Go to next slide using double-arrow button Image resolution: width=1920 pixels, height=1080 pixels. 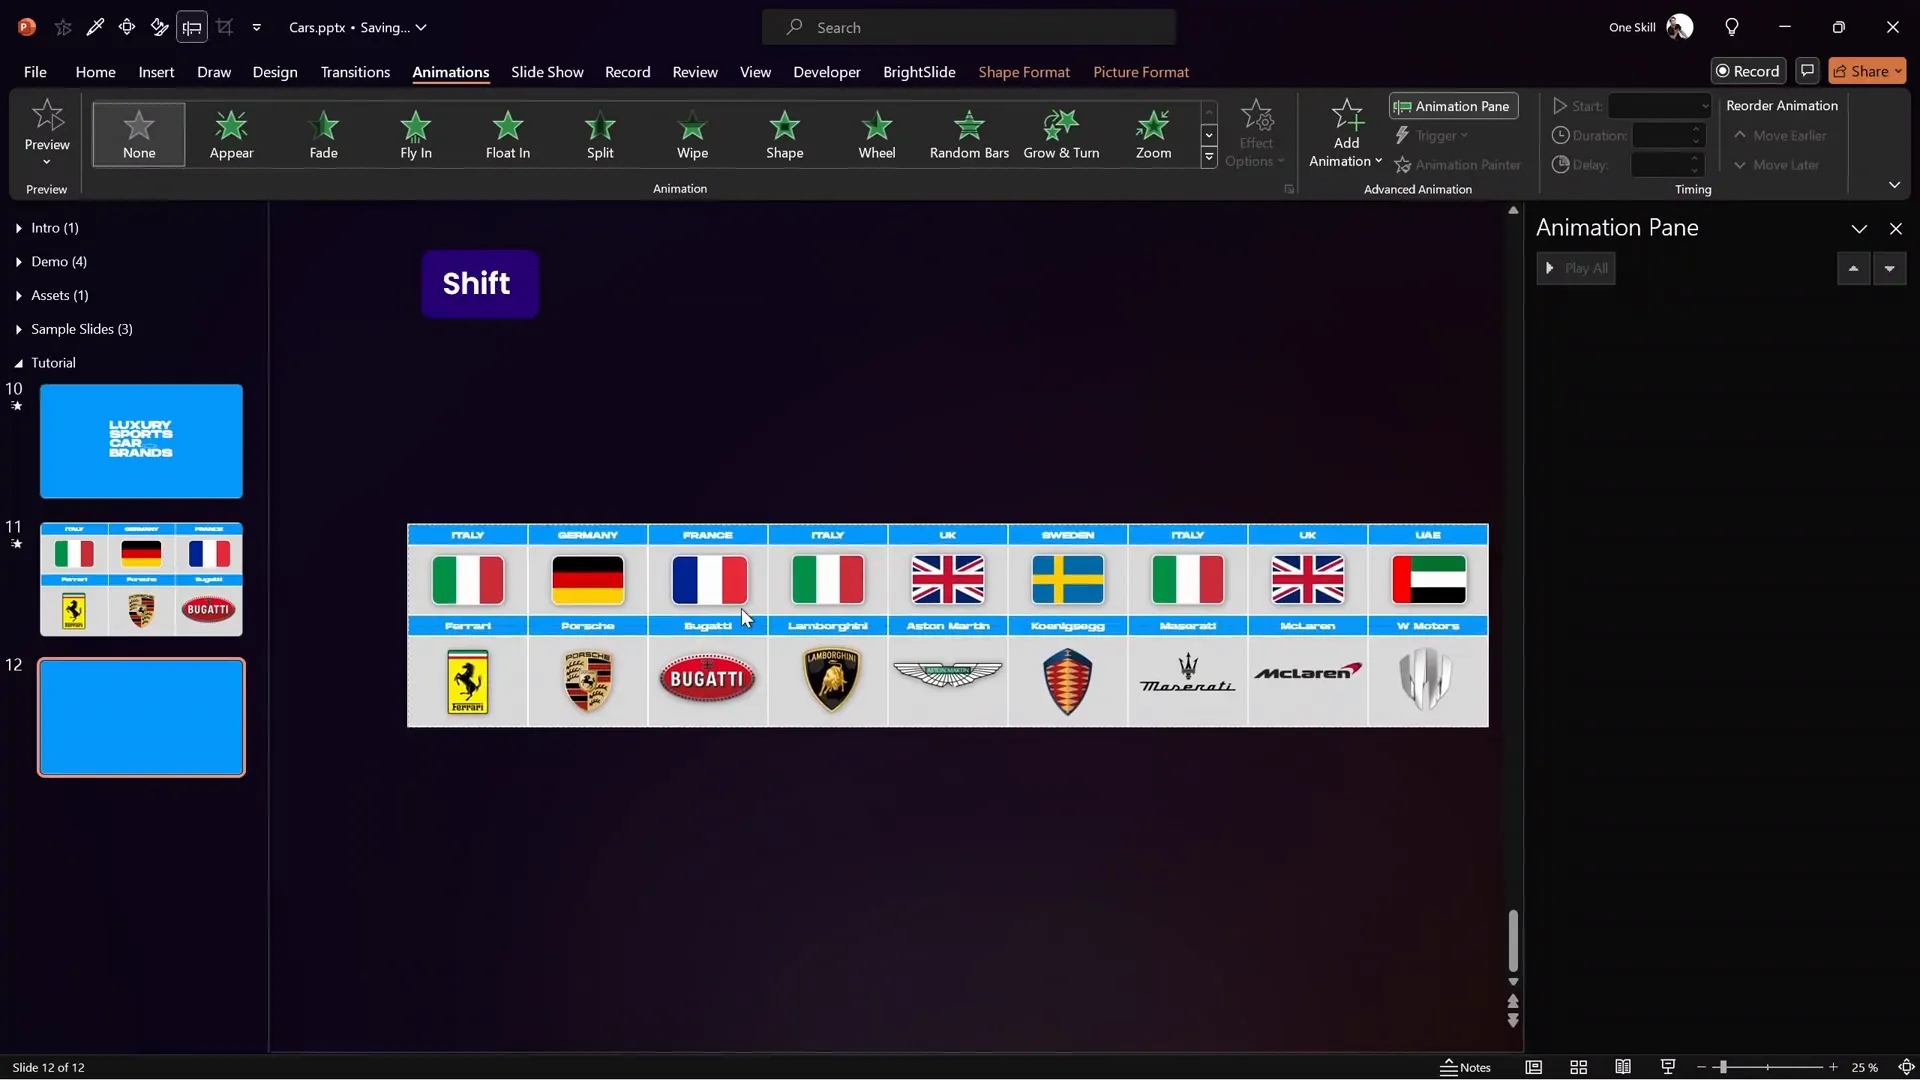pyautogui.click(x=1513, y=1021)
